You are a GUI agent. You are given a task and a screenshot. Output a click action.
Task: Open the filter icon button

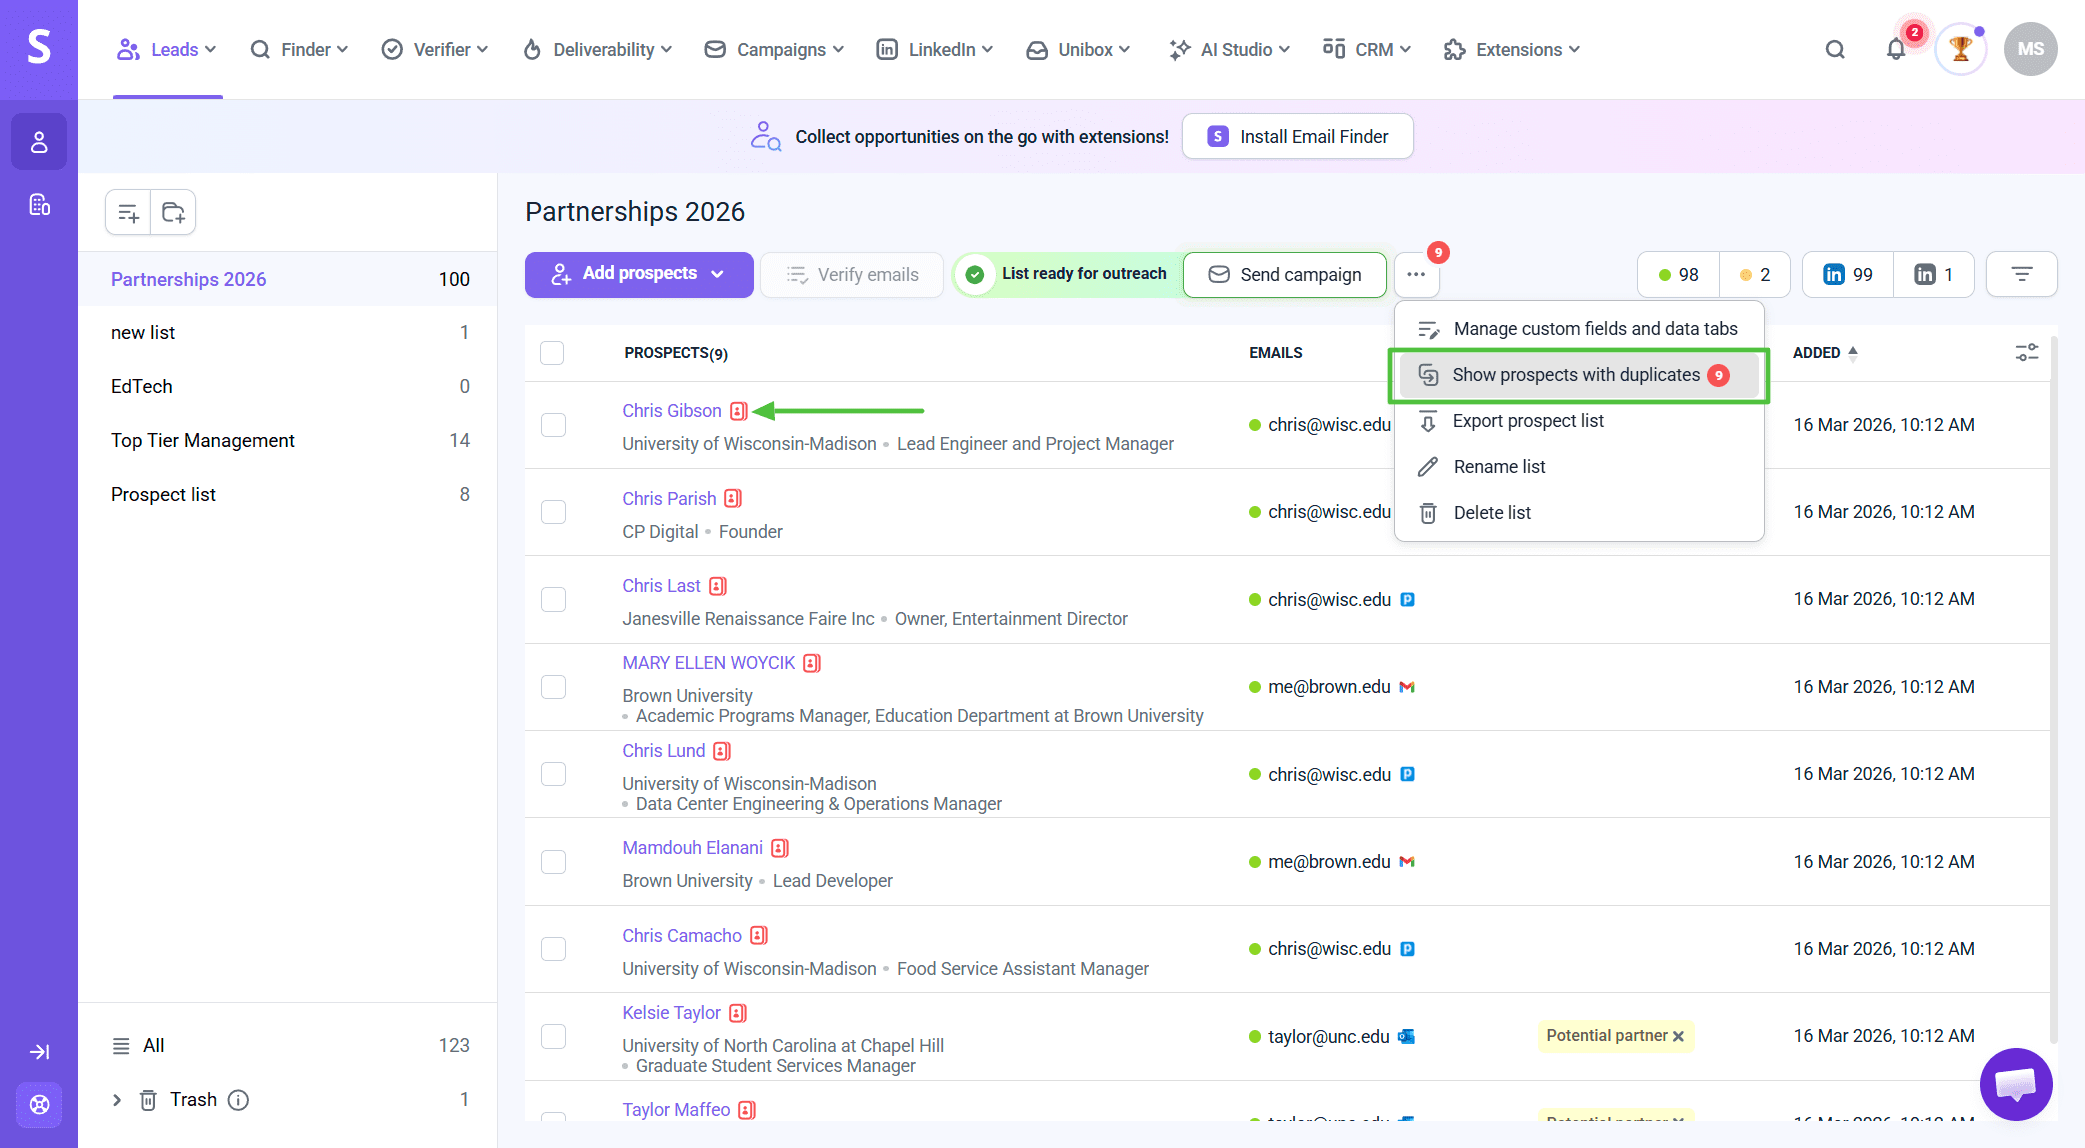(2021, 274)
